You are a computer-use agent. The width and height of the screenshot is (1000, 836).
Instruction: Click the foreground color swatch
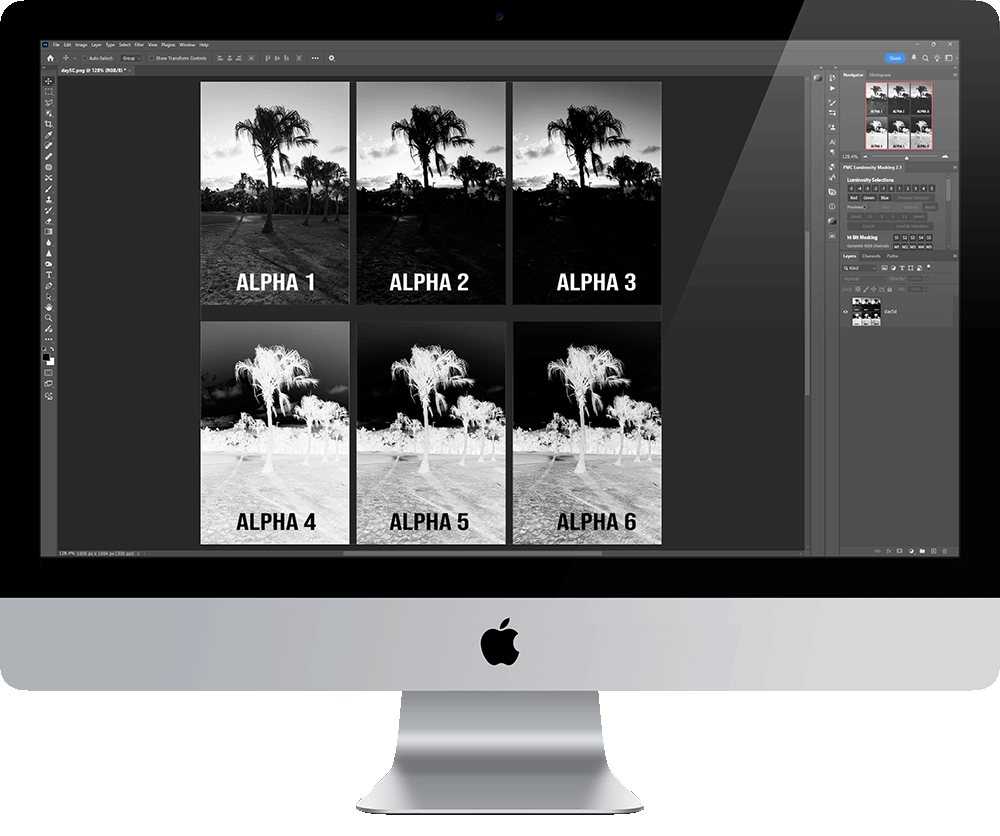point(47,357)
